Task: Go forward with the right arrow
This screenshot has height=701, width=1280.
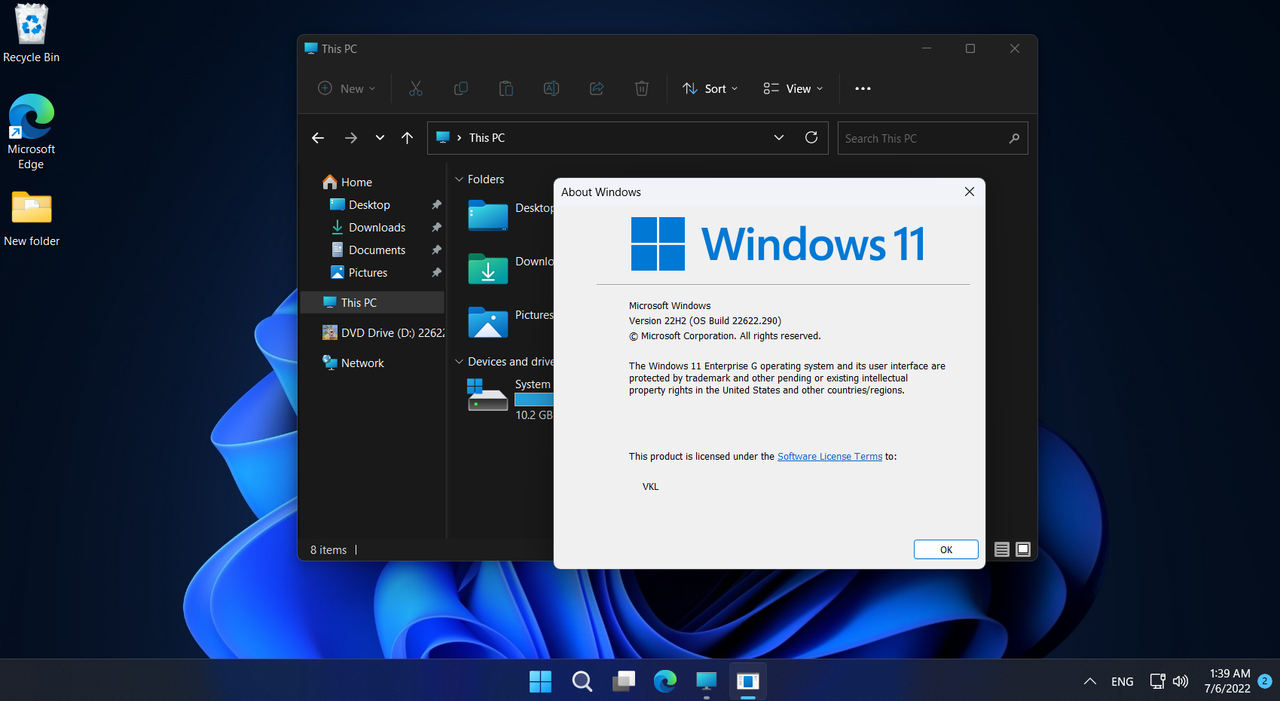Action: 351,138
